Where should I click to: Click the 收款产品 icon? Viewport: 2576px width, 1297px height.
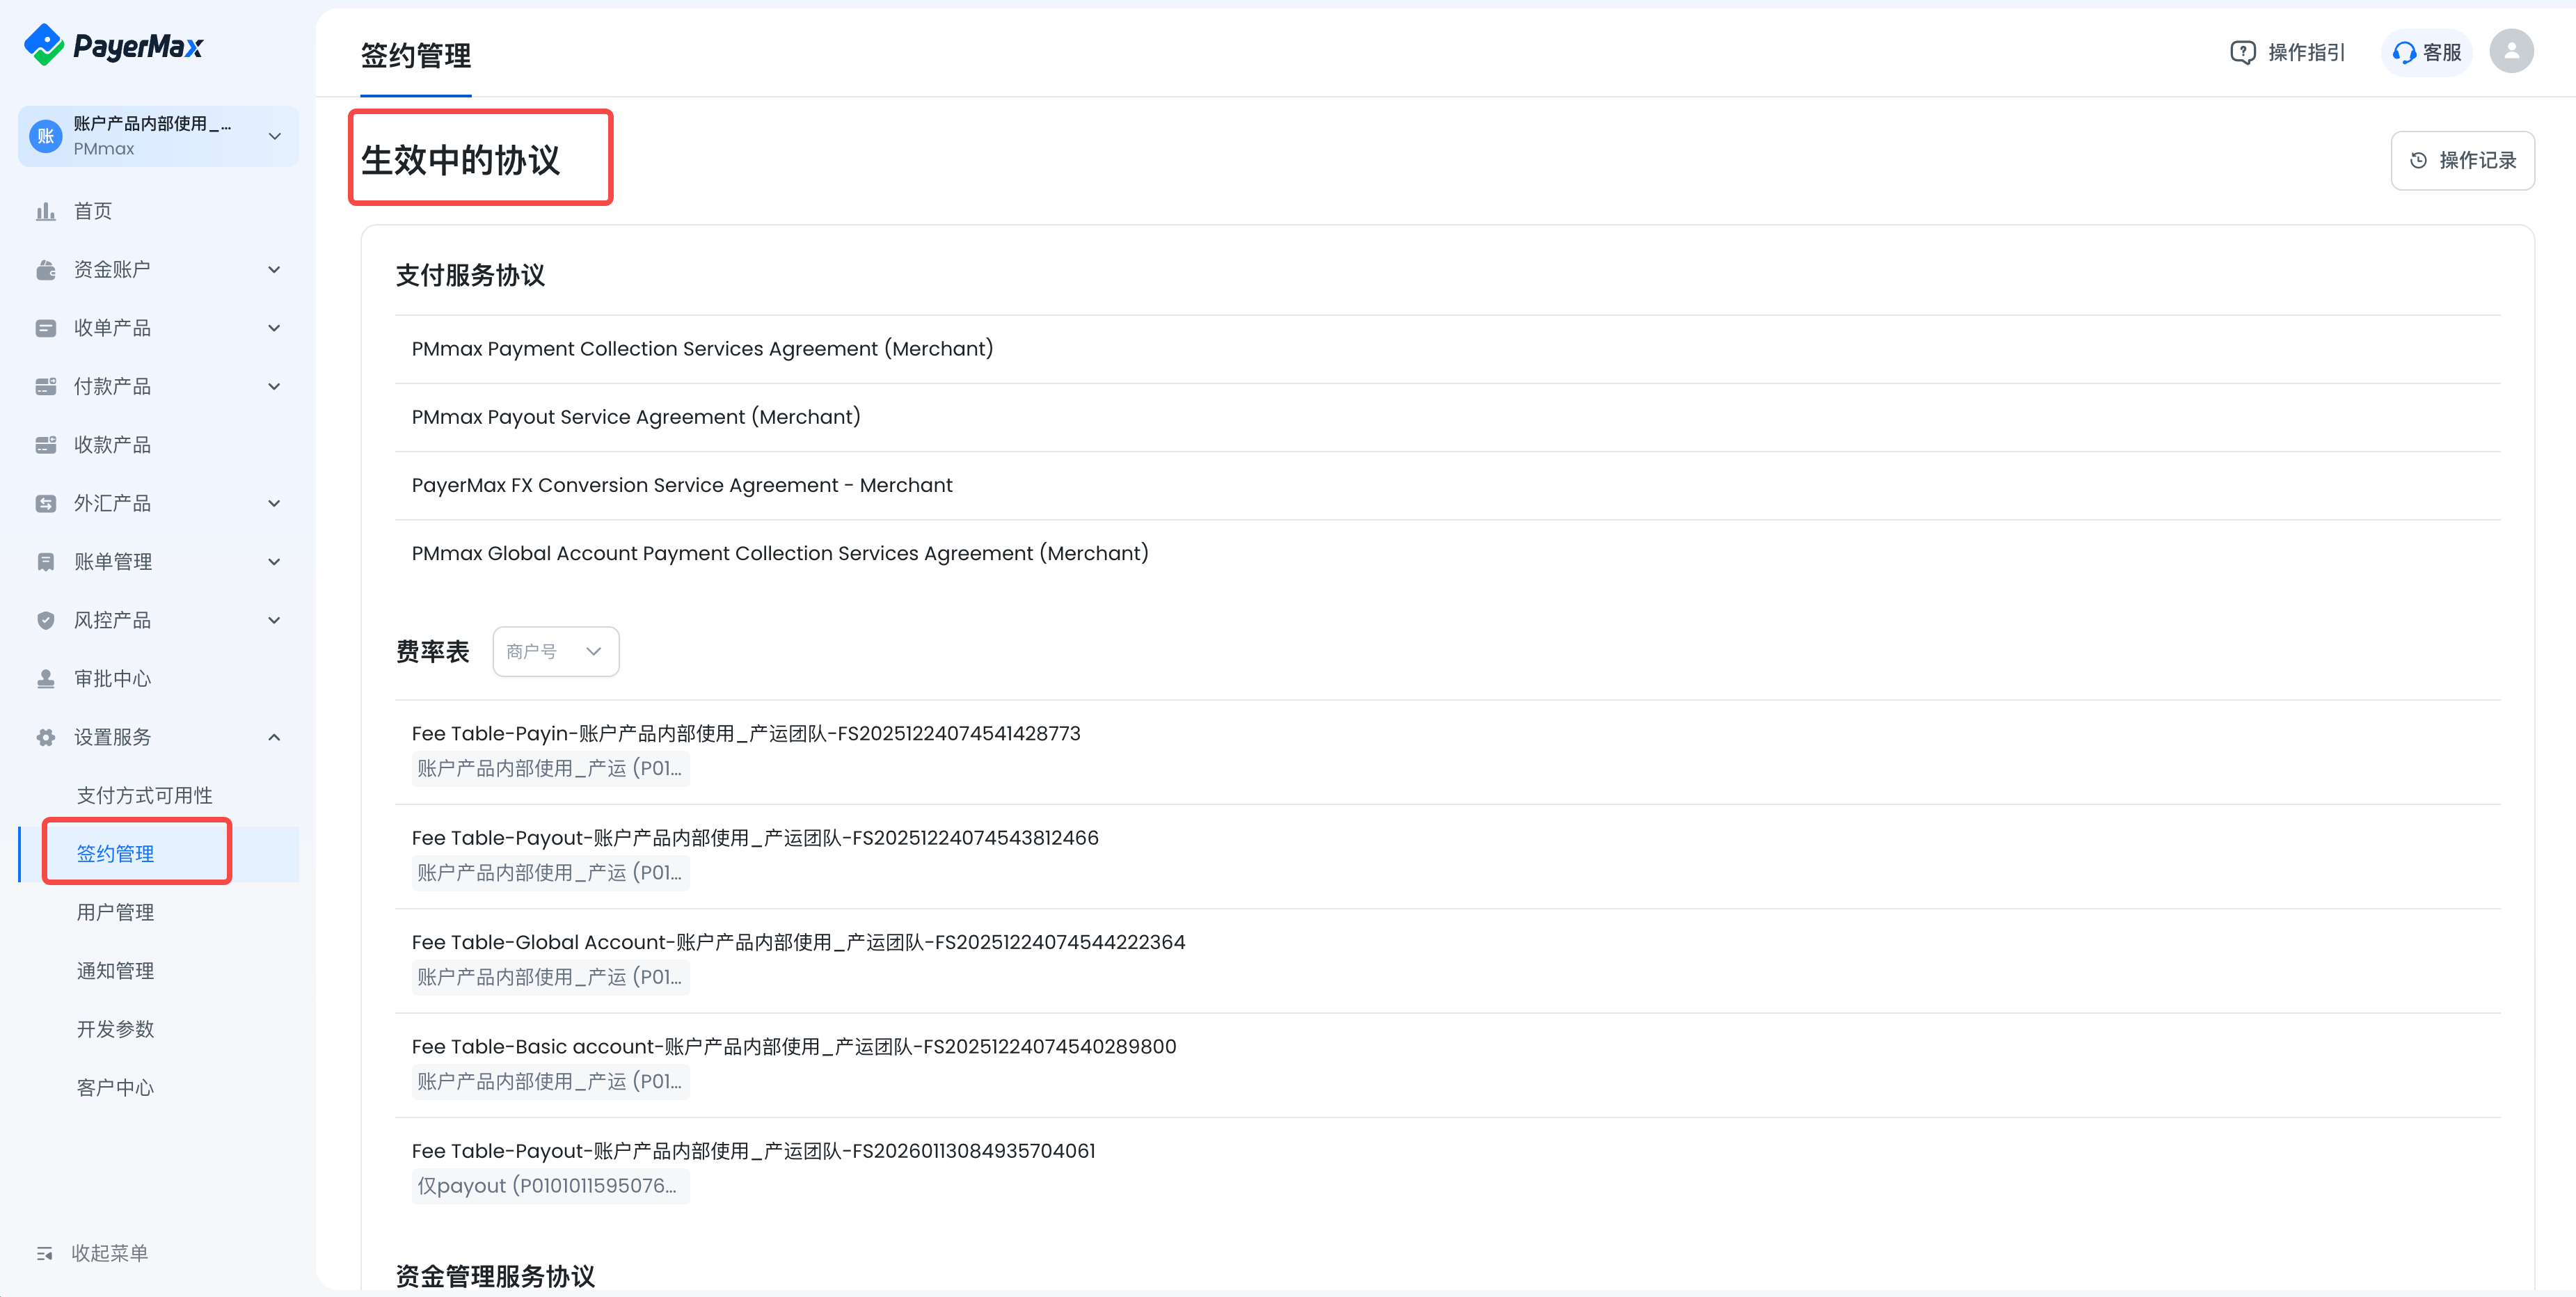[46, 445]
